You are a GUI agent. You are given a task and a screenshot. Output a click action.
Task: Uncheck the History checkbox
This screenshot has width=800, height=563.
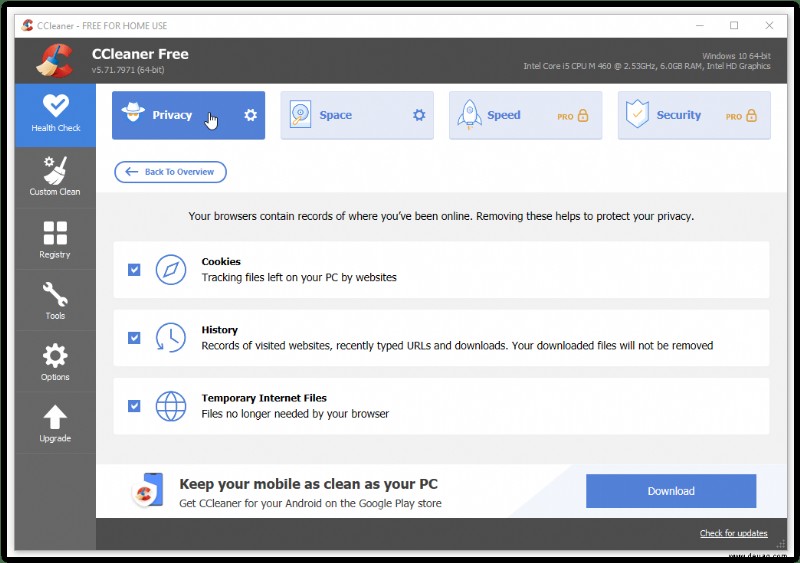[134, 338]
